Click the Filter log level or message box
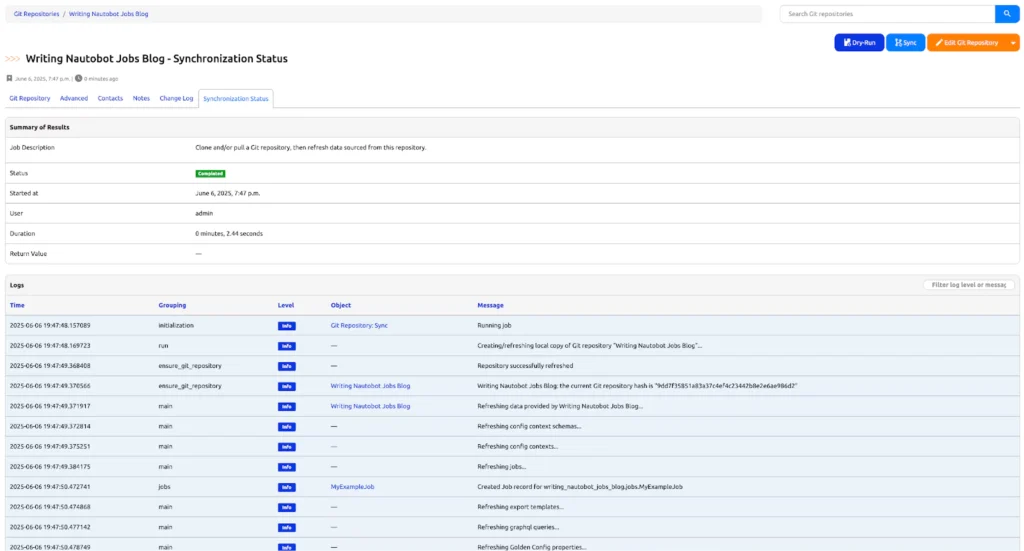Viewport: 1024px width, 551px height. coord(968,285)
